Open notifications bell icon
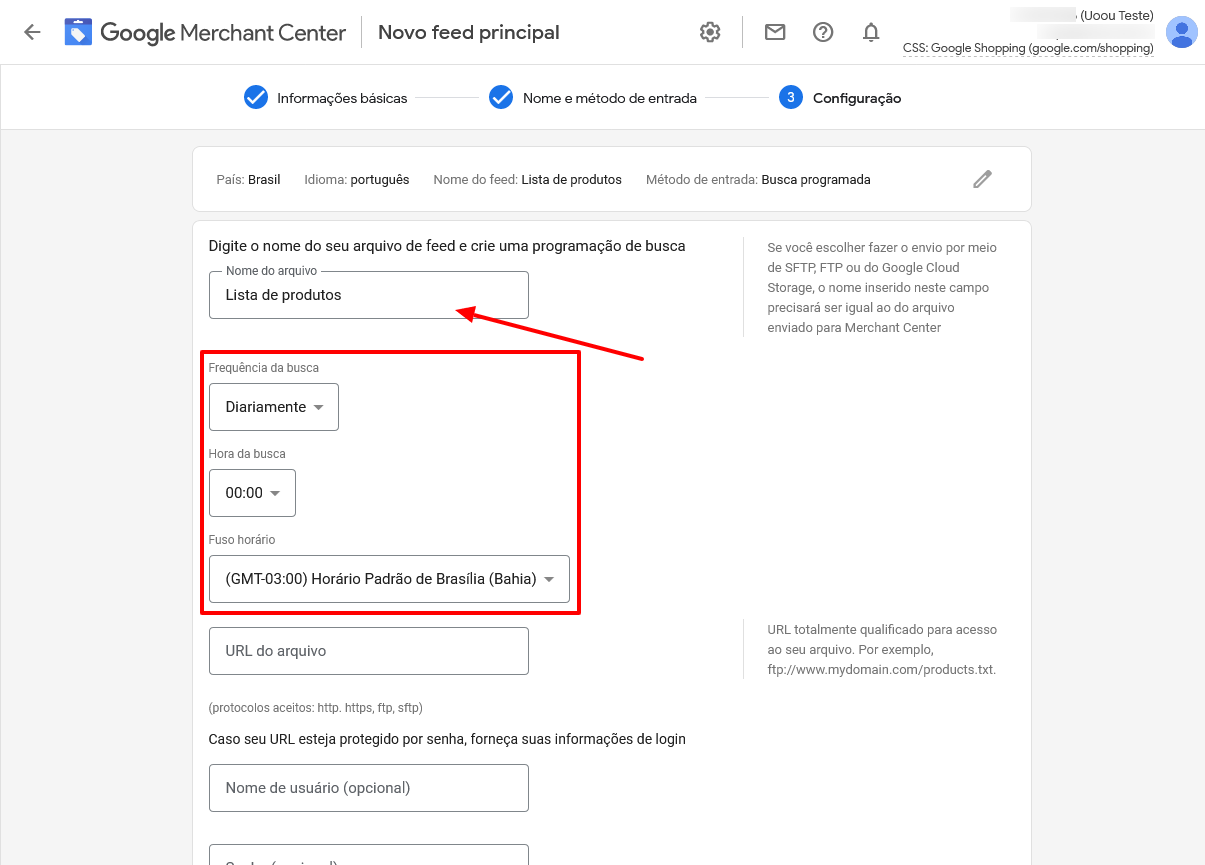Viewport: 1205px width, 865px height. coord(871,32)
